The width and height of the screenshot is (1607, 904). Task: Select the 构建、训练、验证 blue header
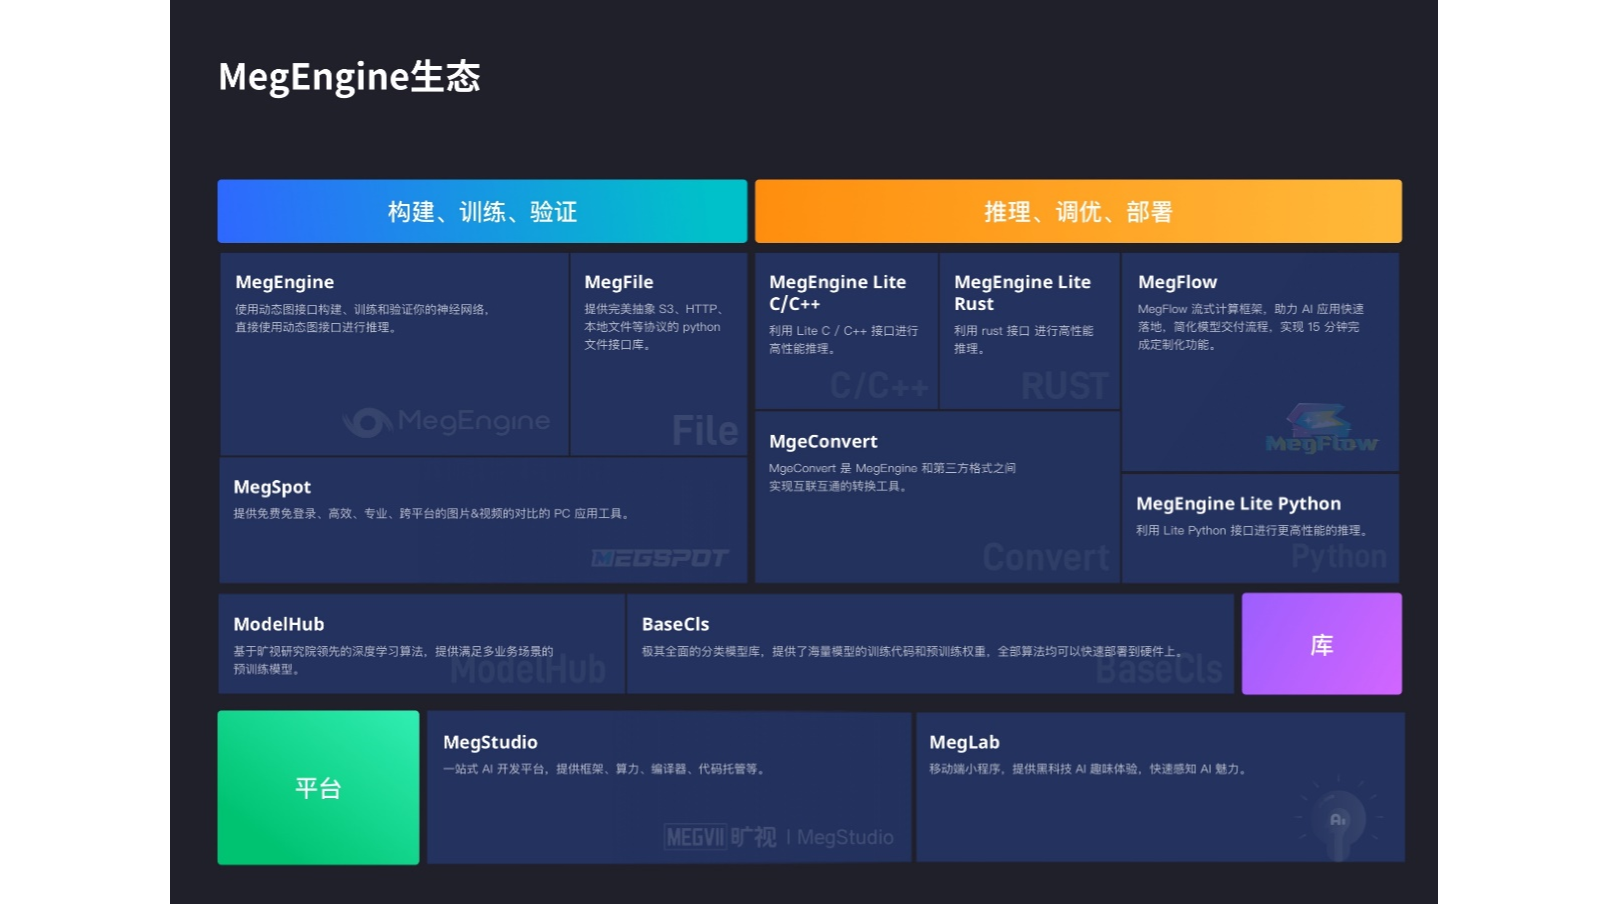click(x=482, y=211)
